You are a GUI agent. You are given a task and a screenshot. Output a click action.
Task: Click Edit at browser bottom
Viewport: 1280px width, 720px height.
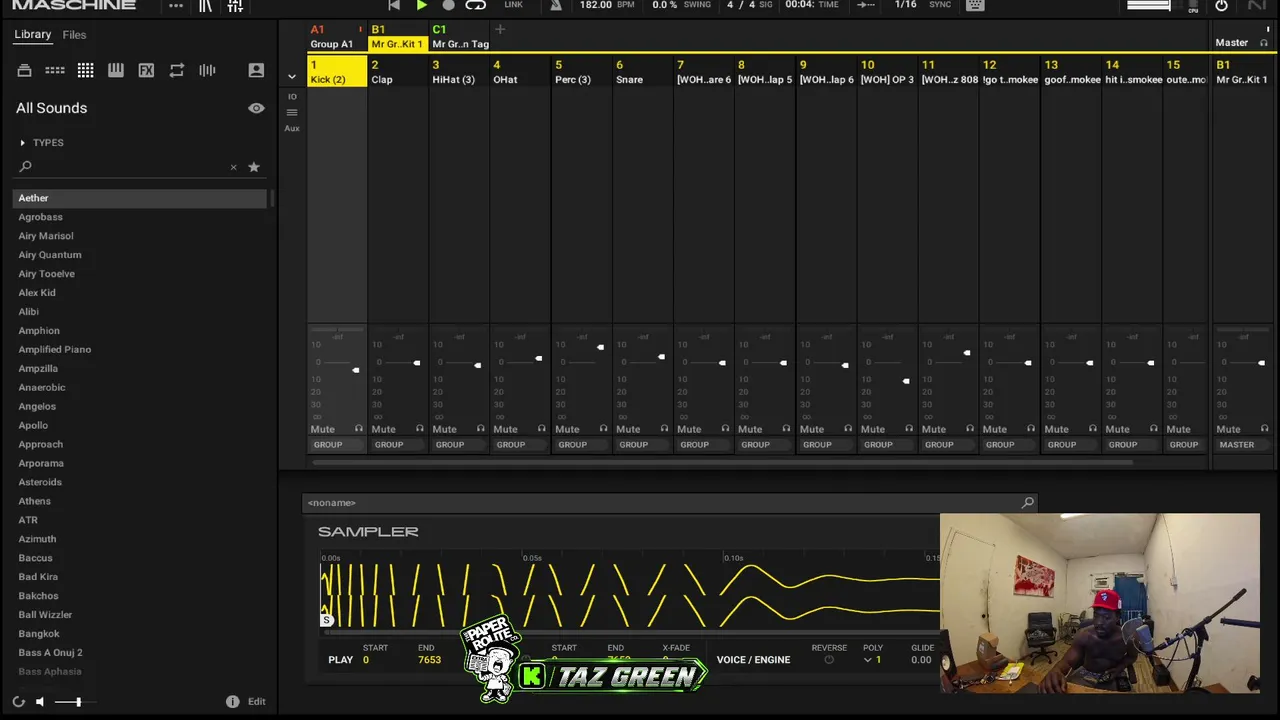(257, 702)
